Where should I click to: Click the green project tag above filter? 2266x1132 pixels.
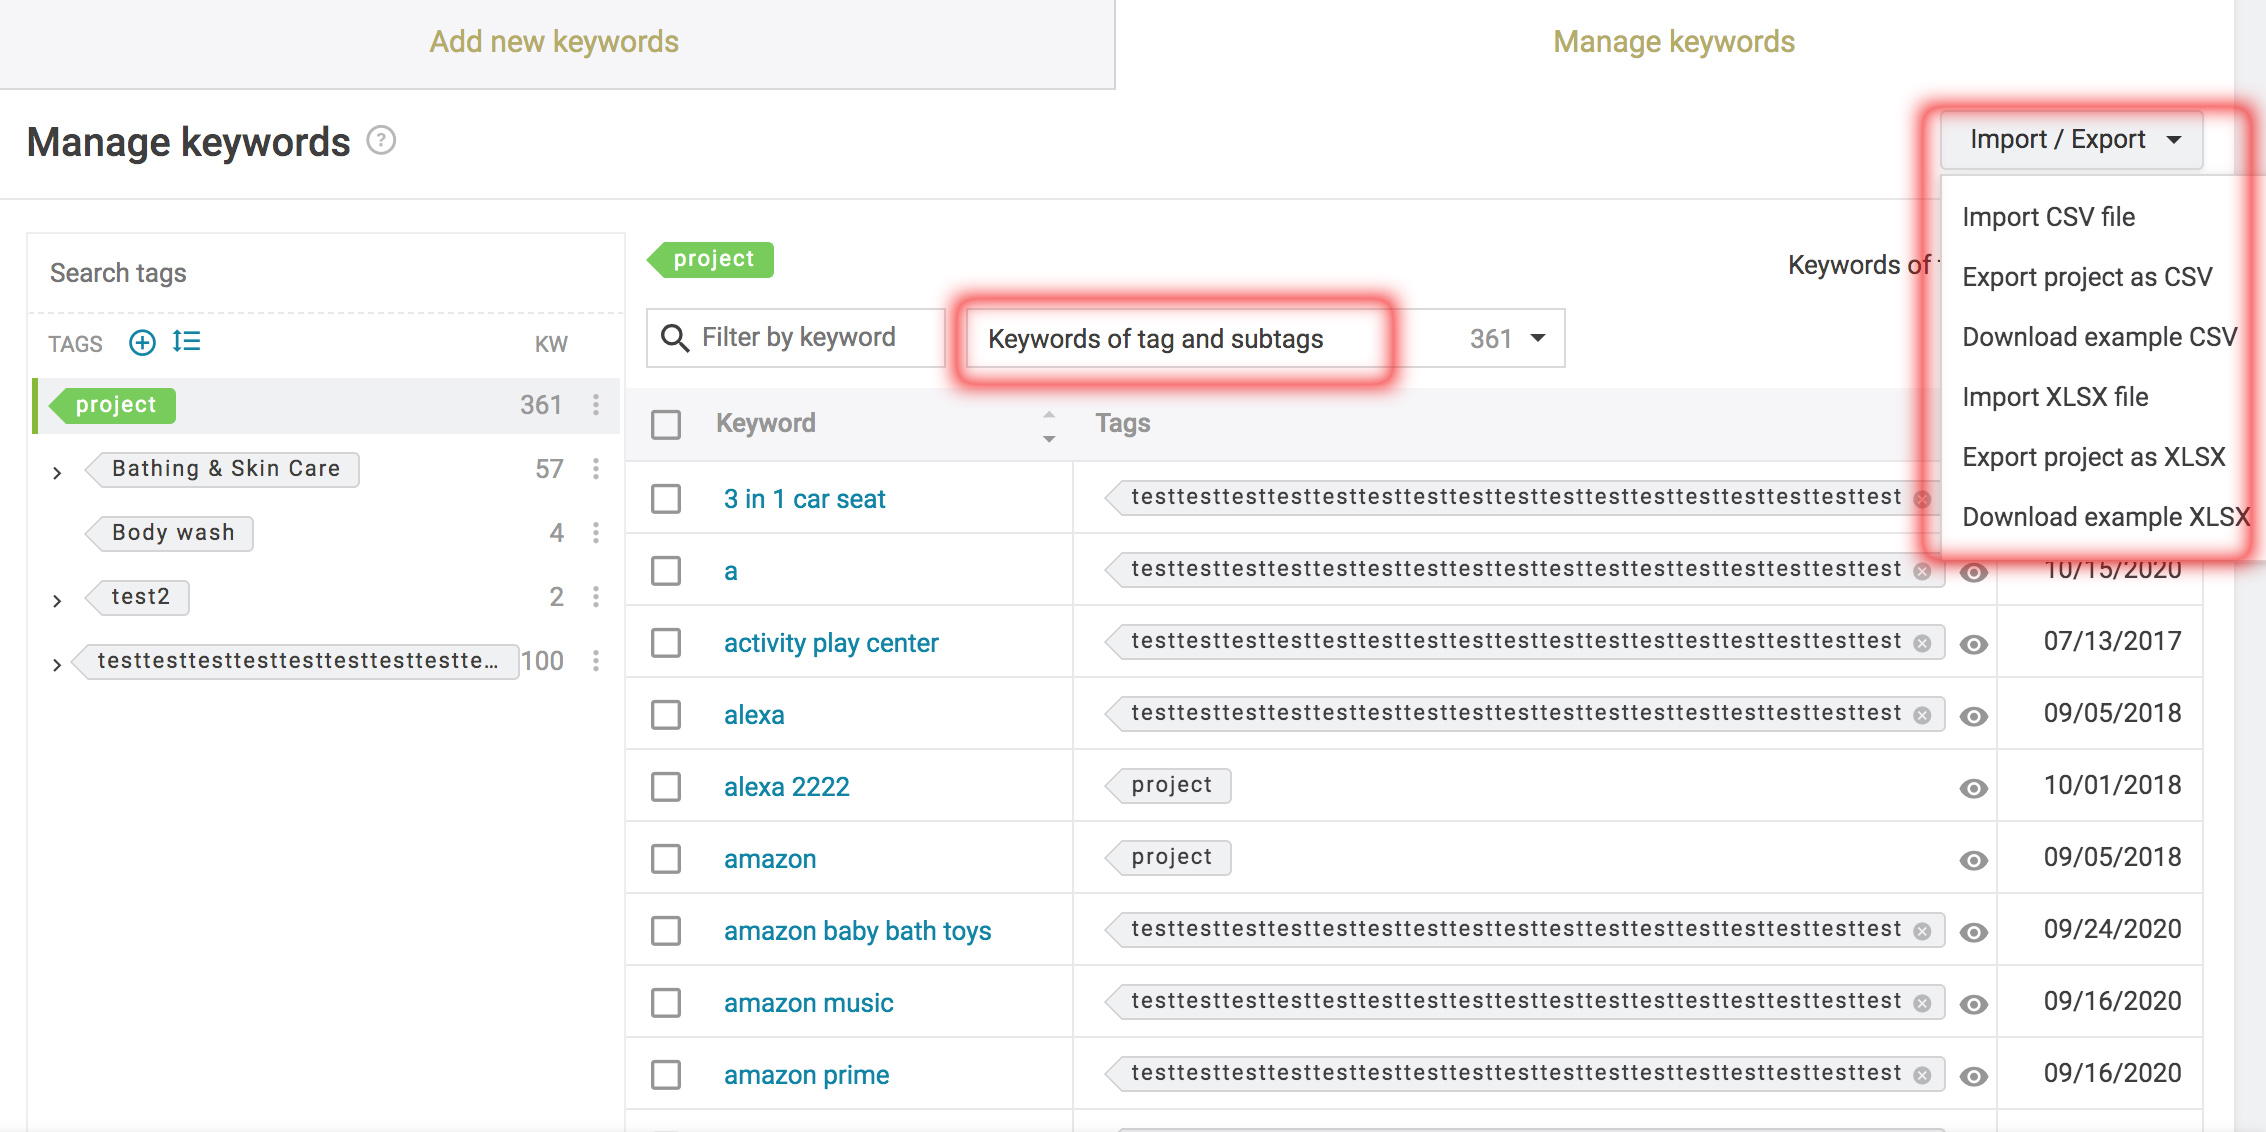pos(711,259)
